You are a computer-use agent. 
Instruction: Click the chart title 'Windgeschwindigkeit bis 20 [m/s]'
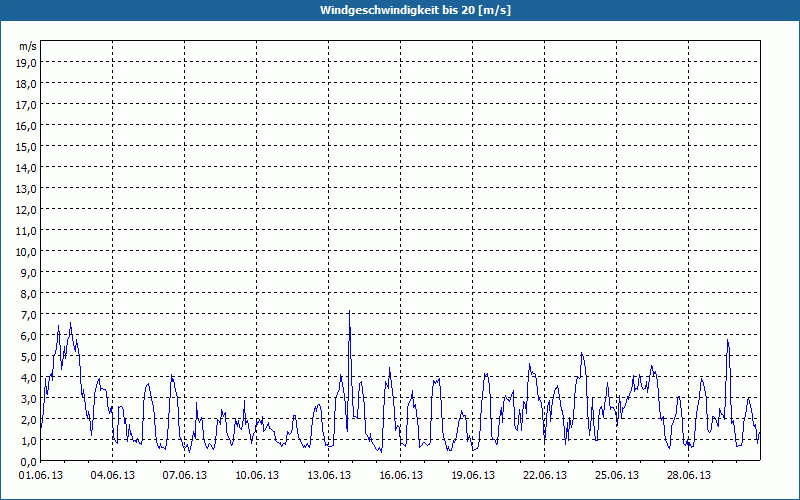pos(415,10)
